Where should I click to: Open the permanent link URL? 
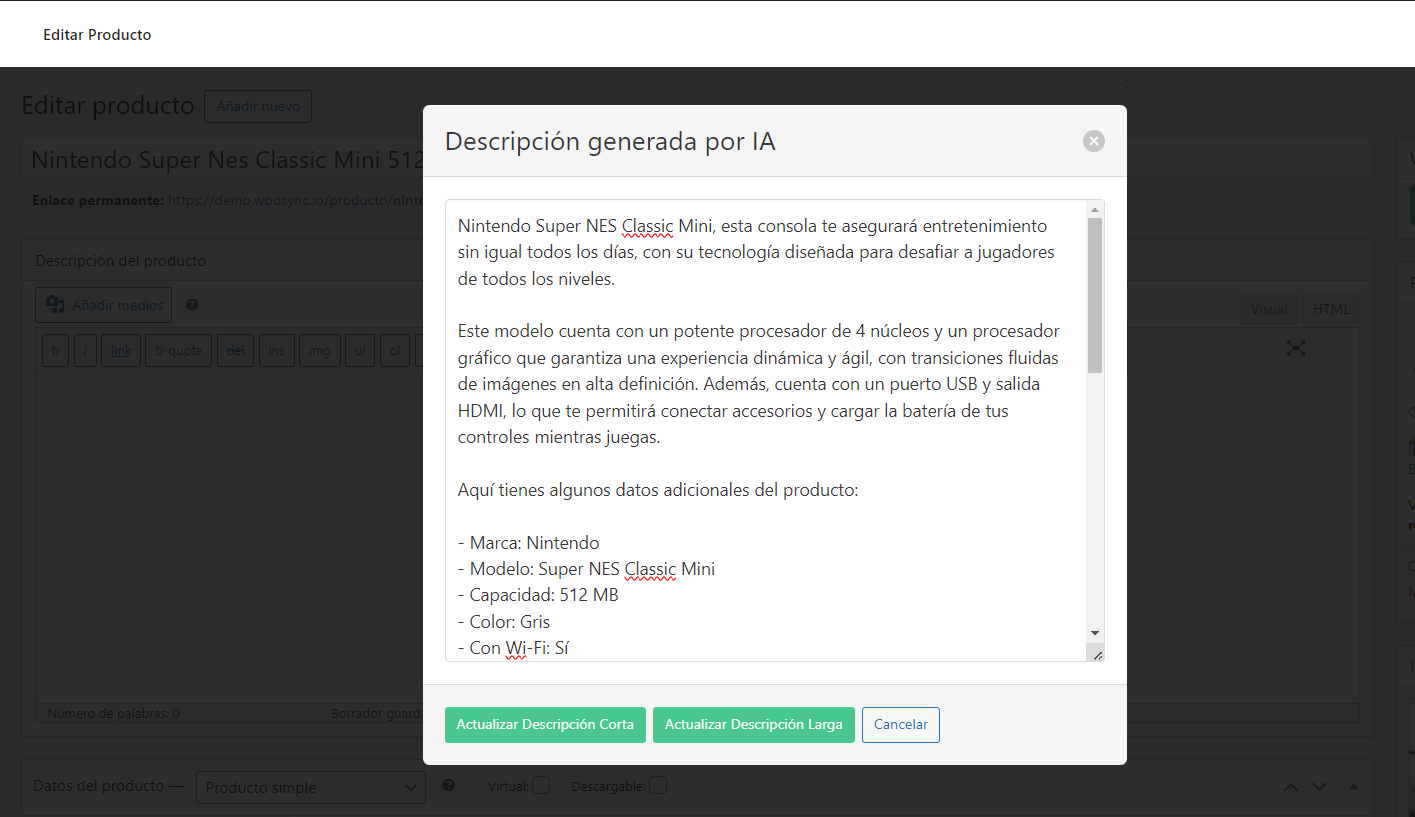295,200
